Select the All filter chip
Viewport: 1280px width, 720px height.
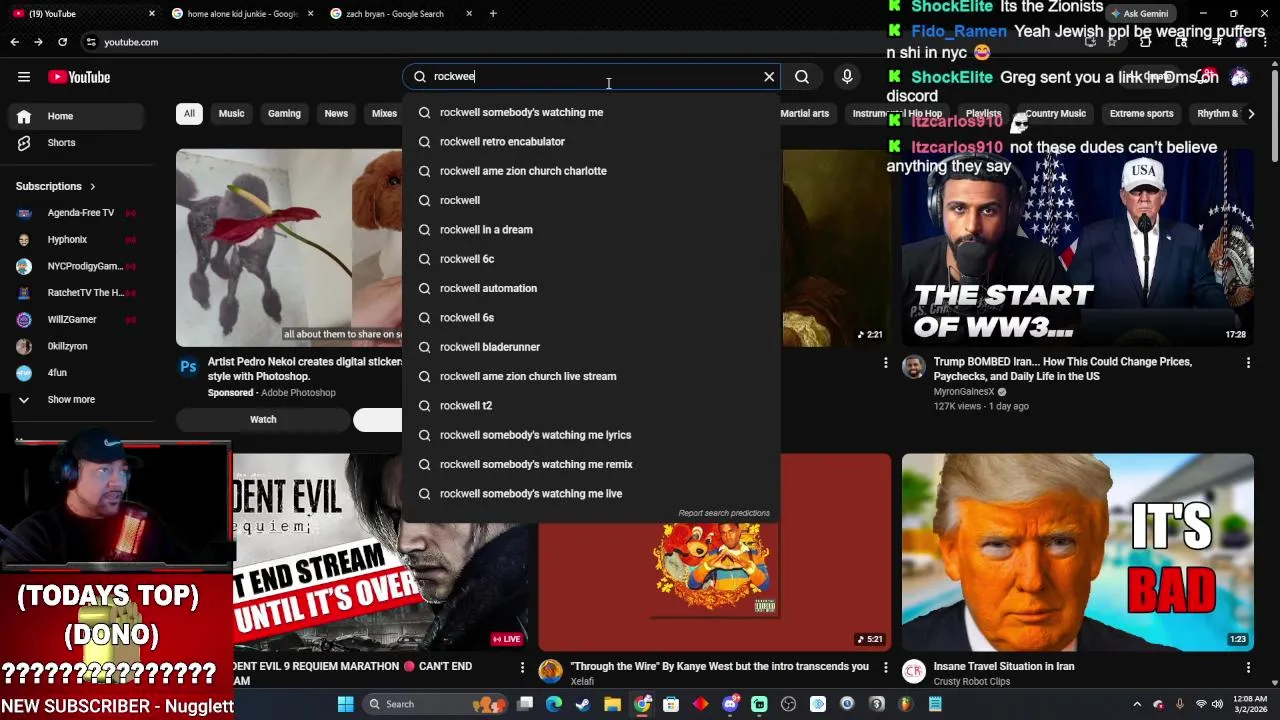[x=189, y=114]
